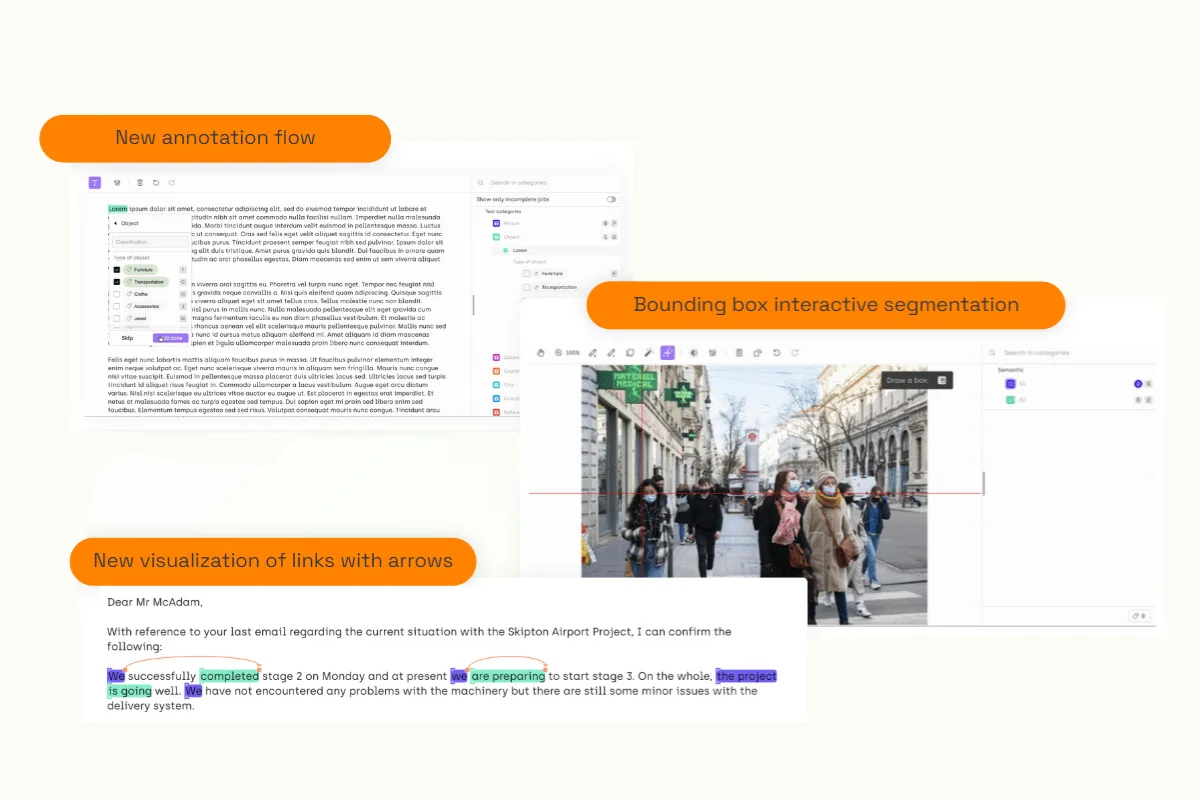Screen dimensions: 1200x800
Task: Click the brightness icon in image toolbar
Action: tap(694, 353)
